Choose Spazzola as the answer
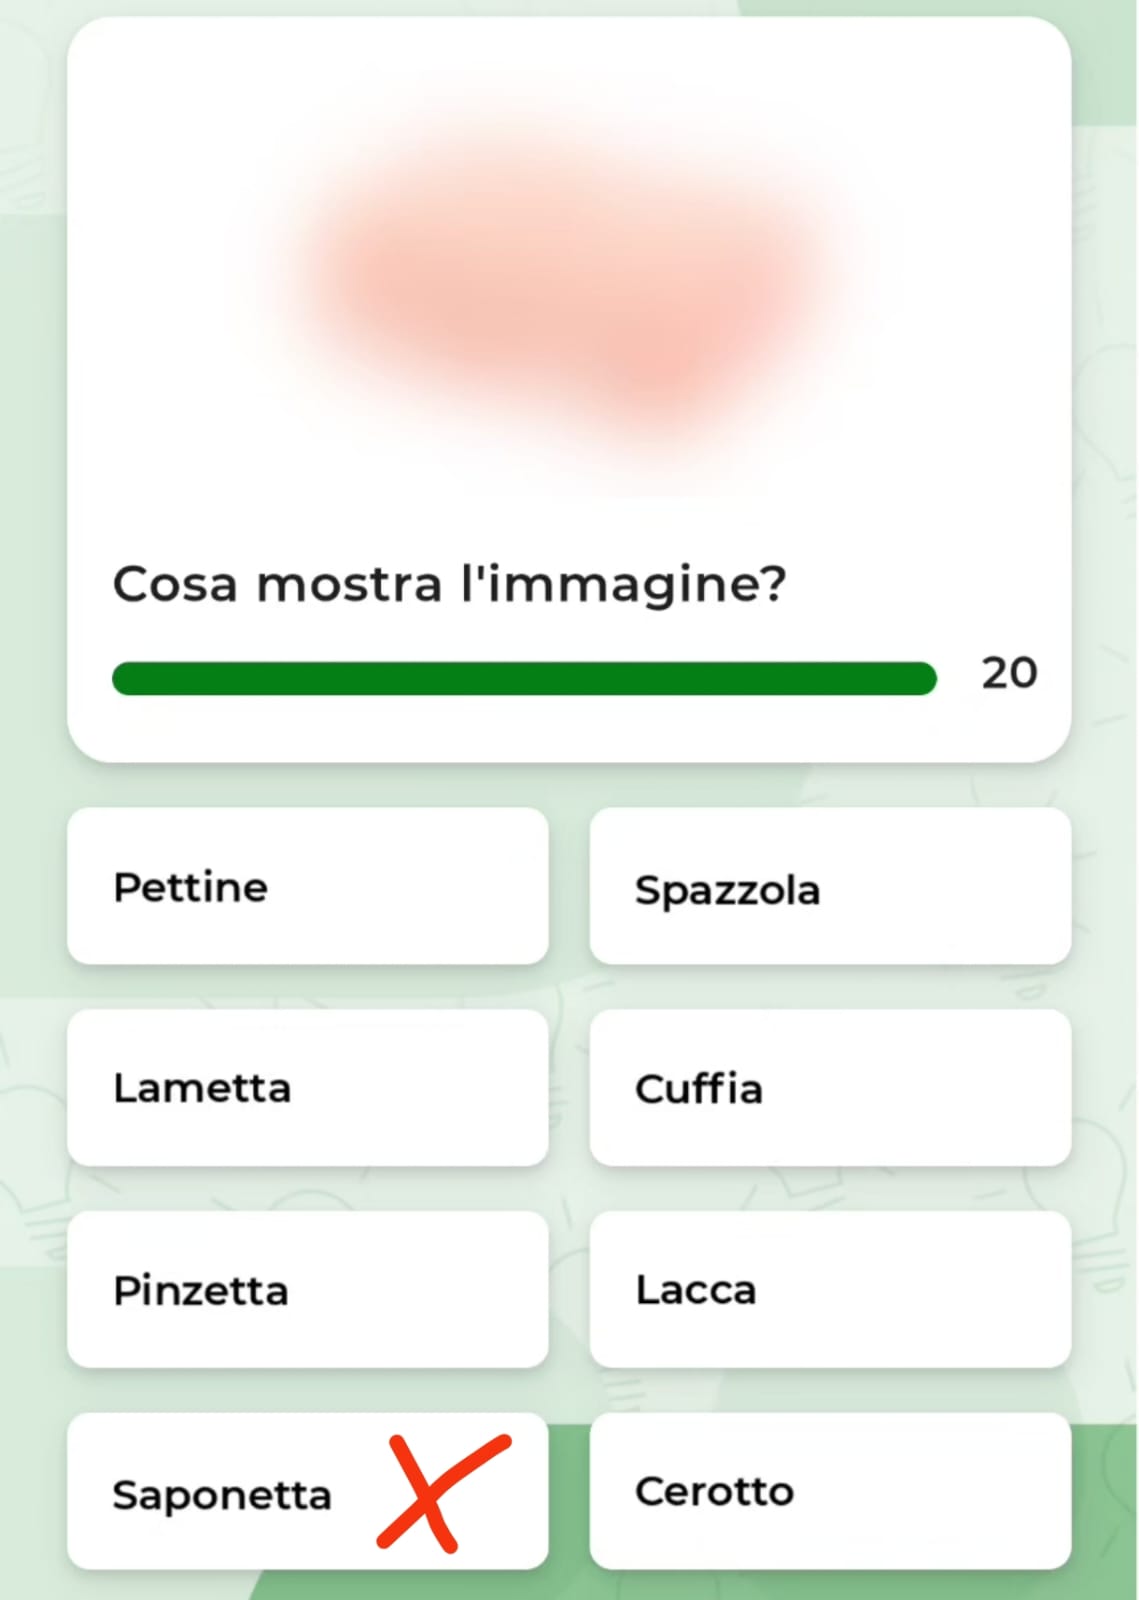Image resolution: width=1139 pixels, height=1600 pixels. point(830,887)
